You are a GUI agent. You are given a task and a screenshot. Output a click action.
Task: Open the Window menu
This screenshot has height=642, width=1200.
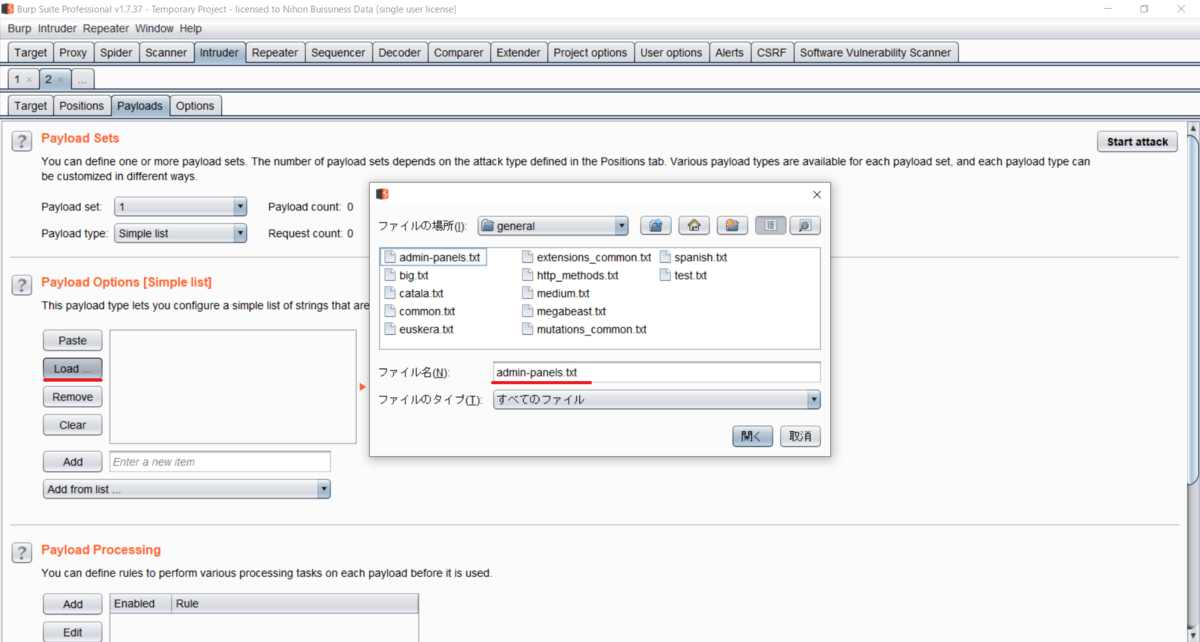(x=154, y=28)
